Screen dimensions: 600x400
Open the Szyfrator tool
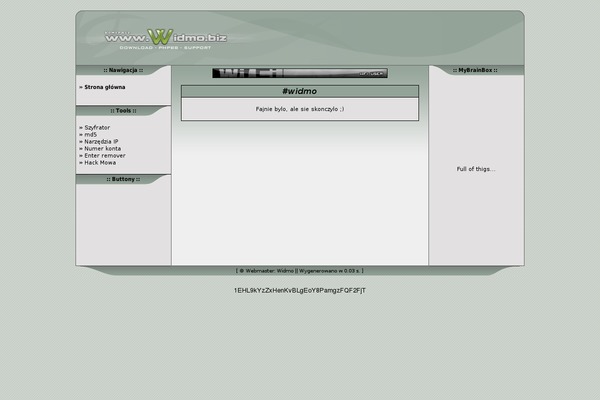(x=97, y=128)
